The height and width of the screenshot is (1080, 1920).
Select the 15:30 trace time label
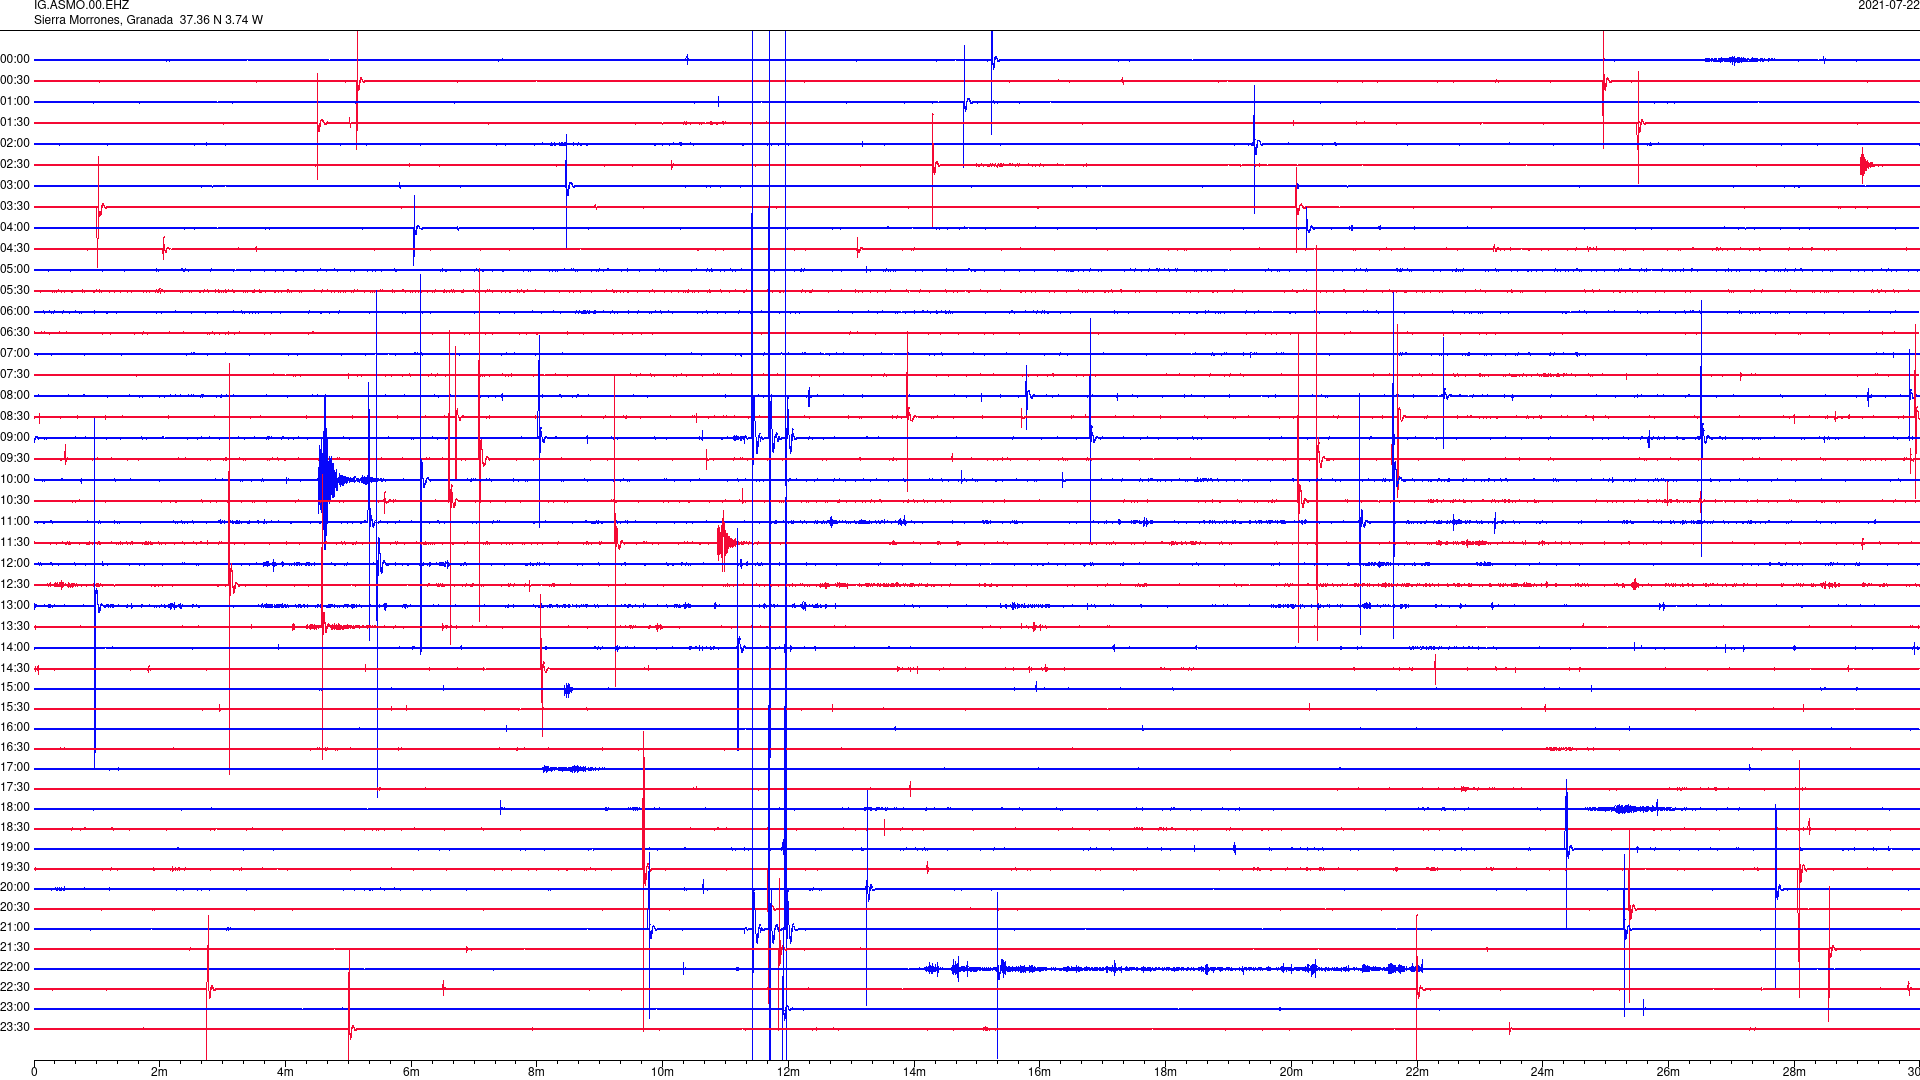point(15,708)
